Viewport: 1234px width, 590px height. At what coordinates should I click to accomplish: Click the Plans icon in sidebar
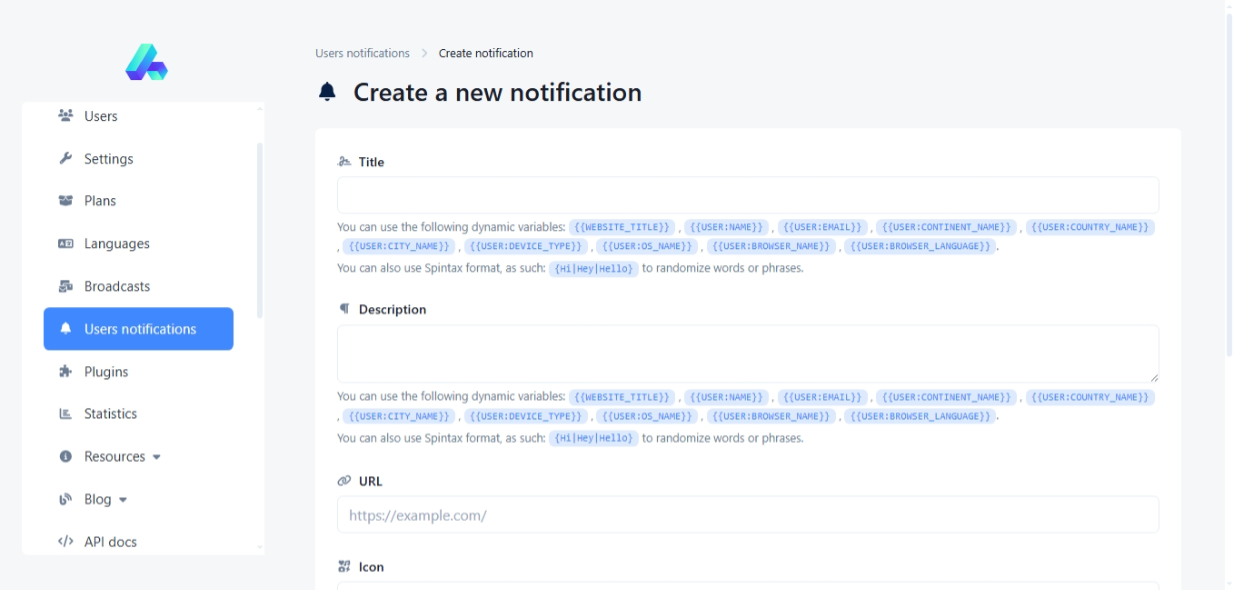coord(66,201)
